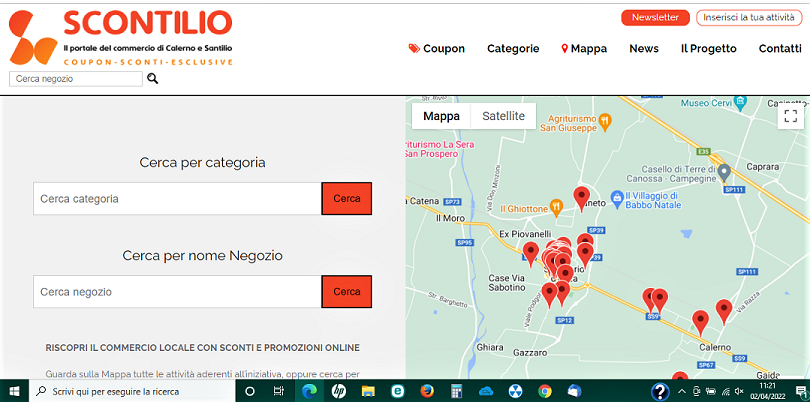Focus the header Cerca negozio field
The height and width of the screenshot is (402, 810).
point(76,79)
